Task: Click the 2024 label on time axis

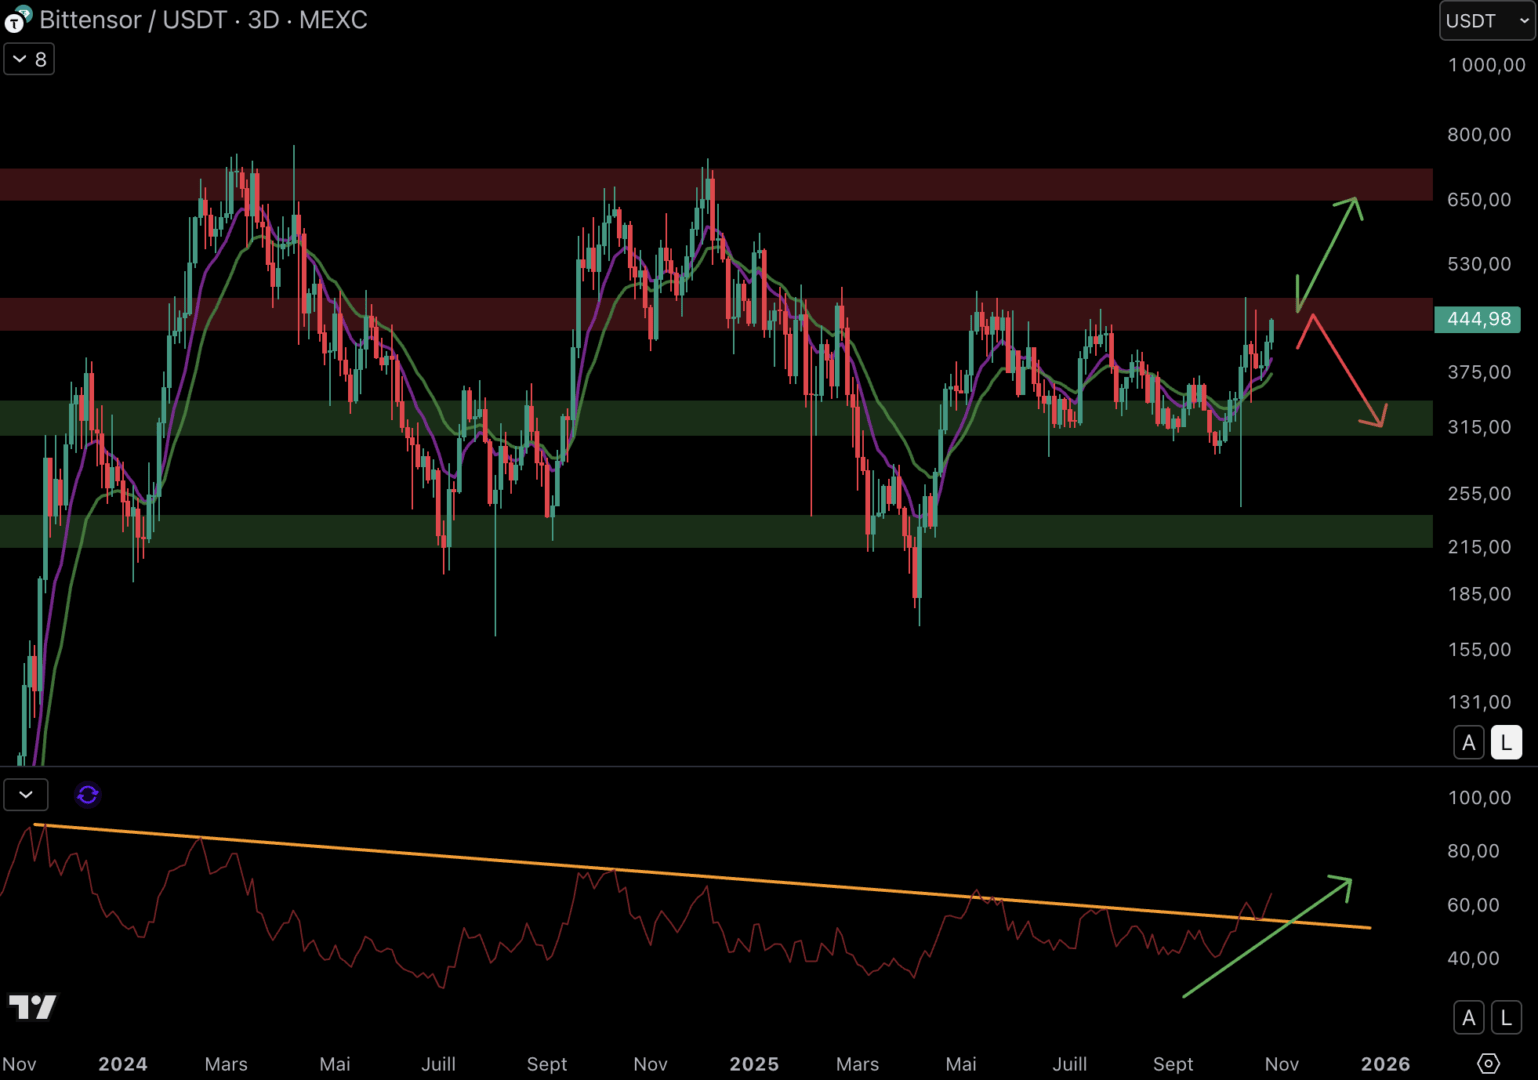Action: [x=123, y=1064]
